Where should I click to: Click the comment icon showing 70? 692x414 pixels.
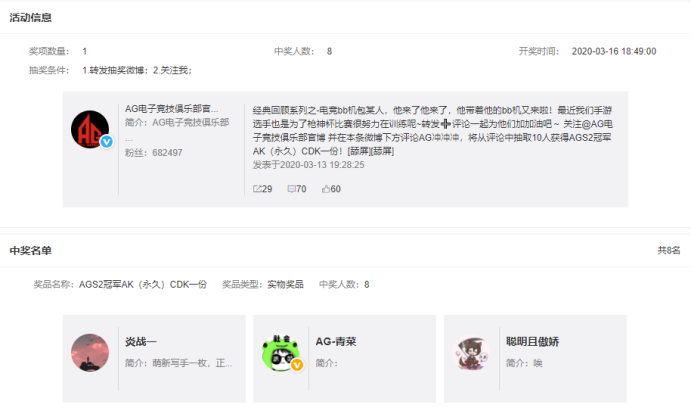pos(292,189)
